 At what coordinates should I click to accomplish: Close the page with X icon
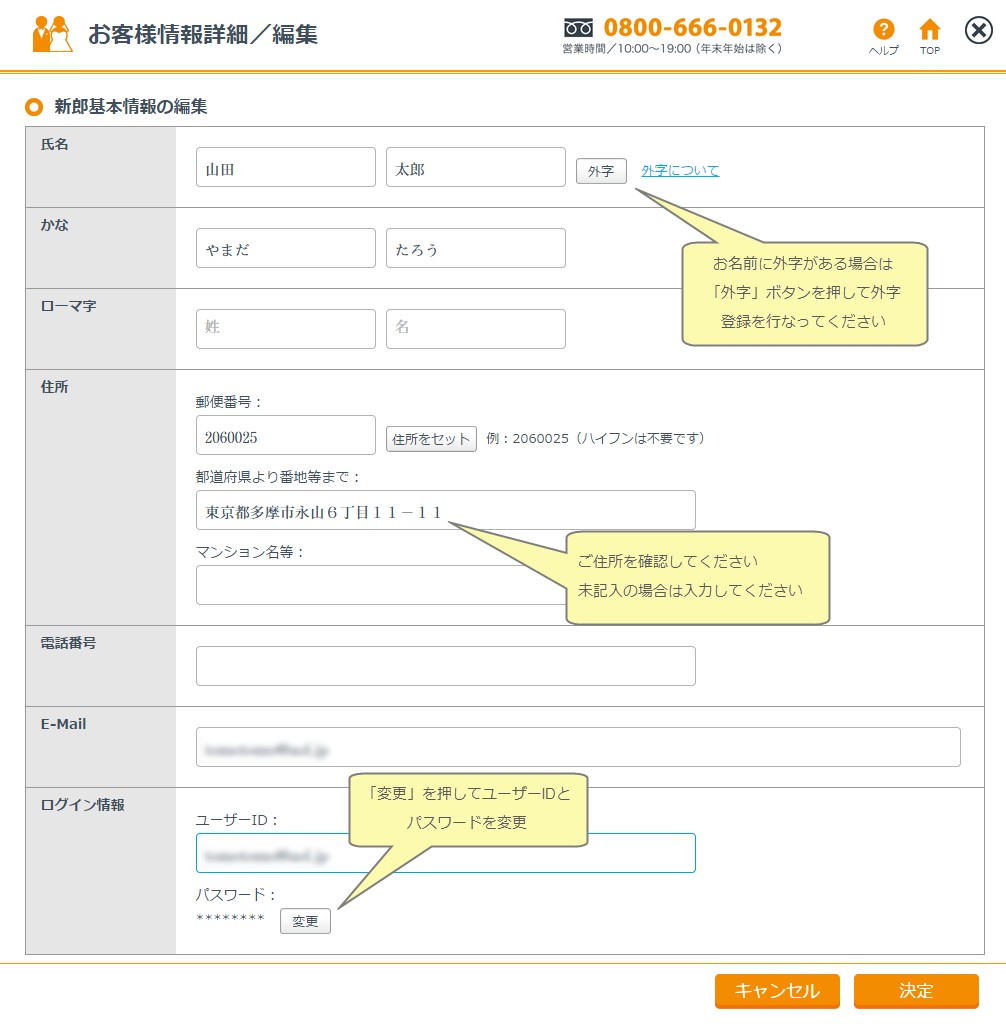point(978,31)
